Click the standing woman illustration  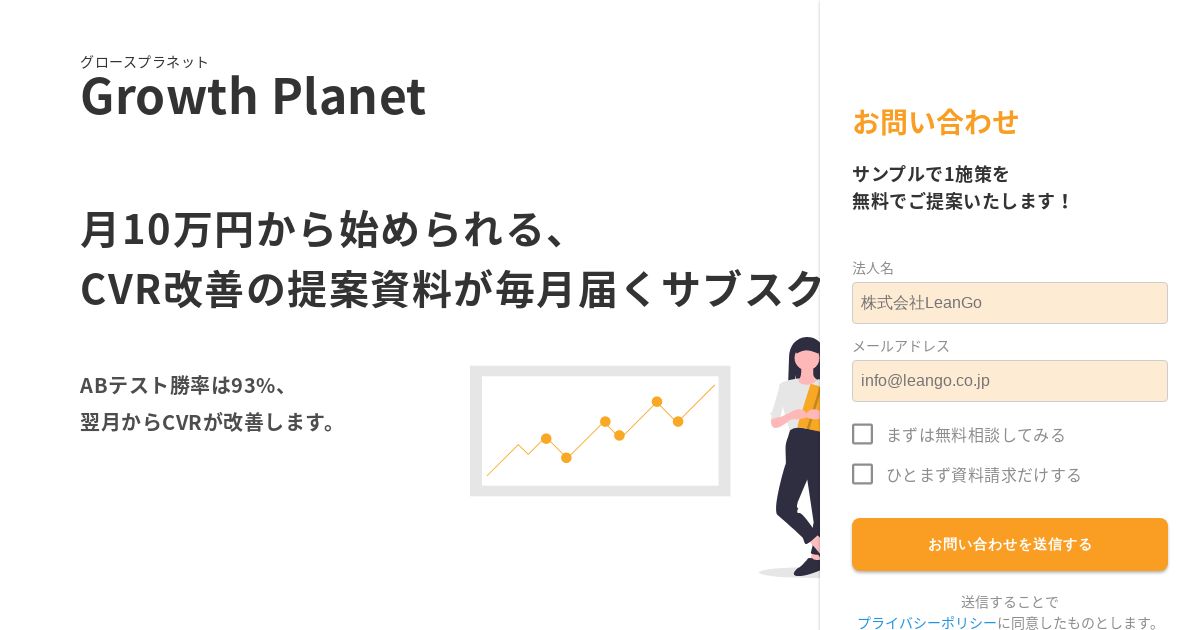(796, 456)
